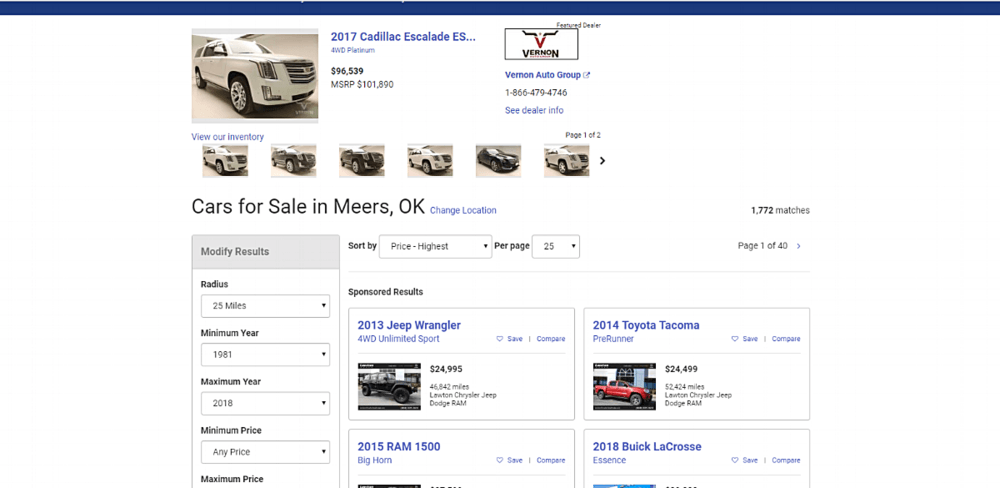Click the Page 1 of 2 carousel indicator
The width and height of the screenshot is (1000, 488).
583,135
